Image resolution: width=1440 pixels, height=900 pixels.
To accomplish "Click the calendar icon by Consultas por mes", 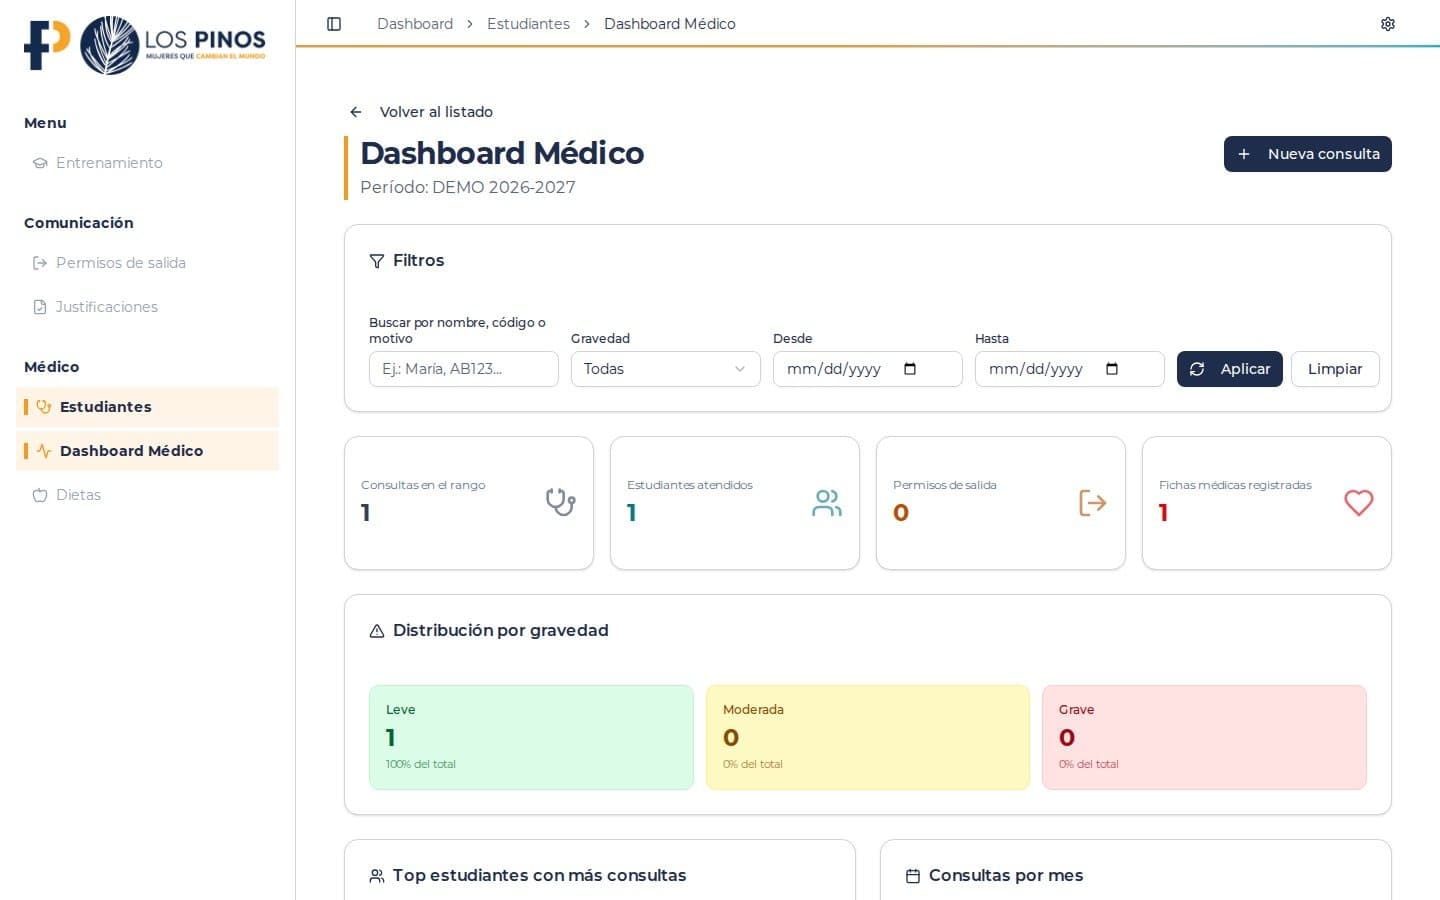I will point(913,876).
